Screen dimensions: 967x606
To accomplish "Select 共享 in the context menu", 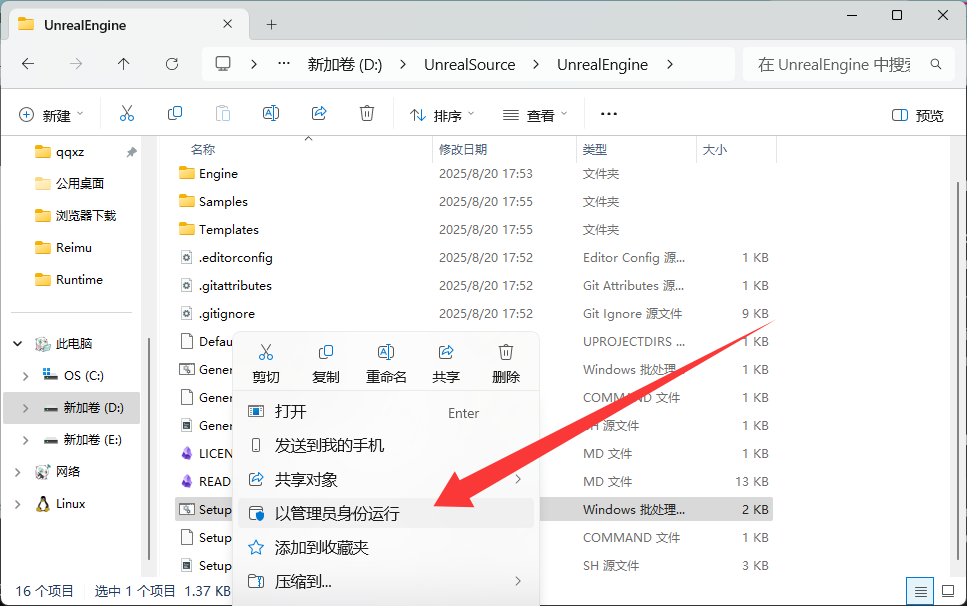I will (446, 364).
